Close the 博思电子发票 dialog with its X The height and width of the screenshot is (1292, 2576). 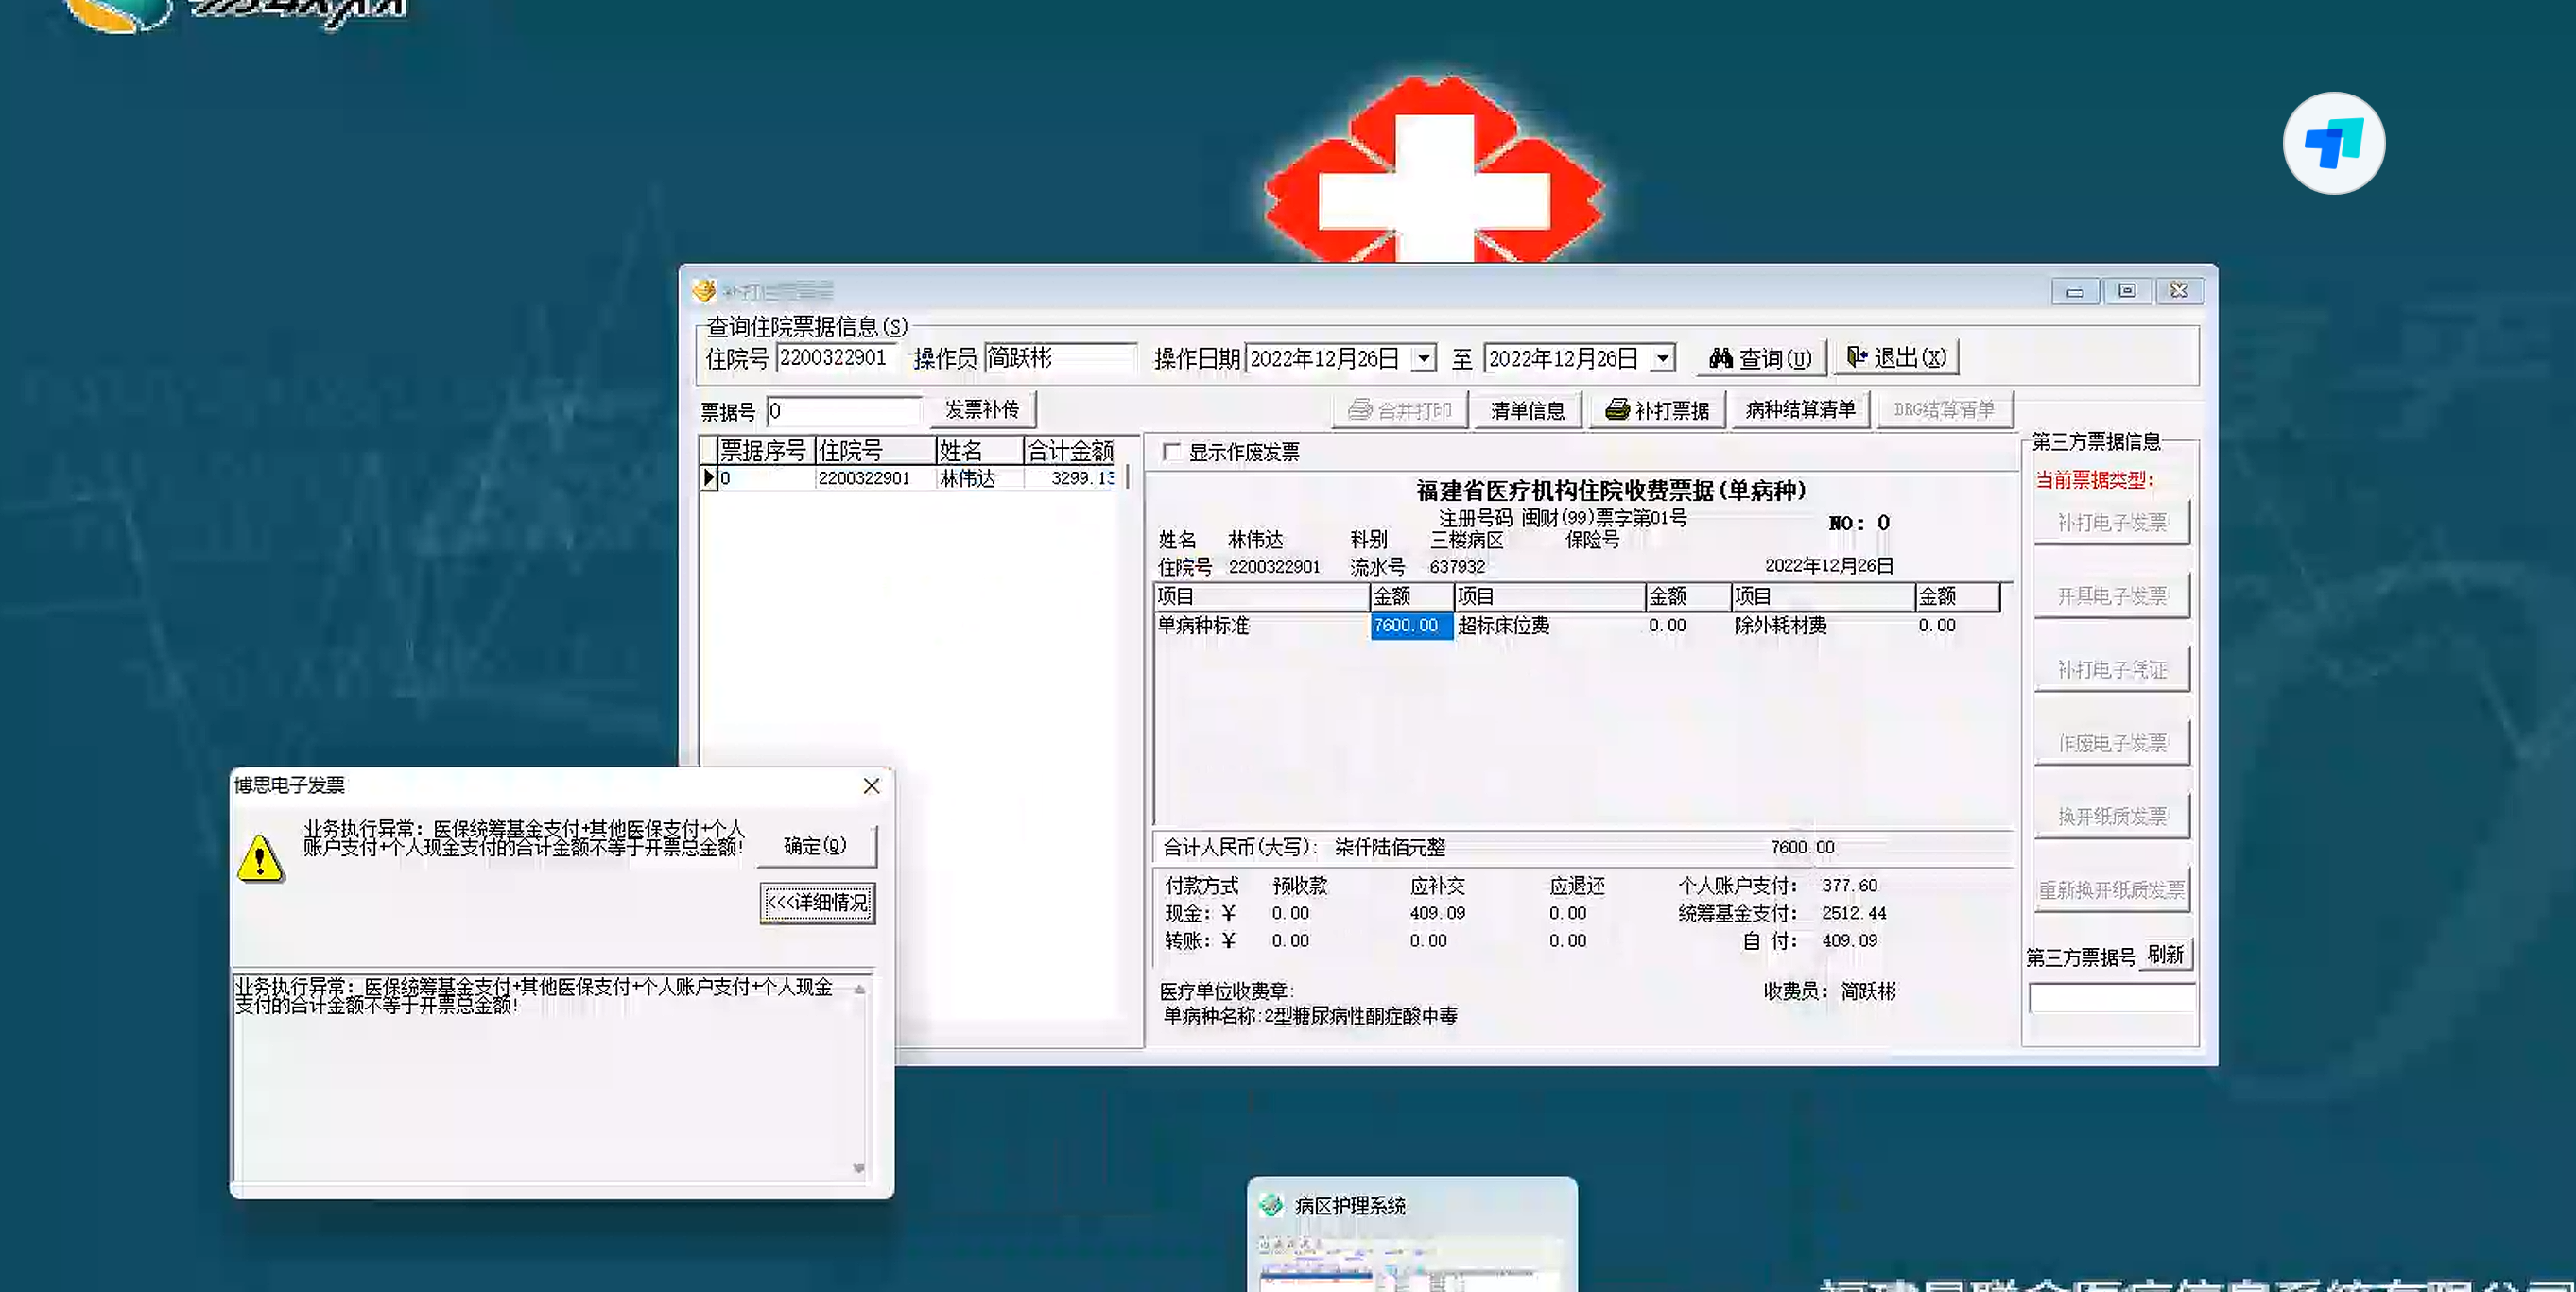pyautogui.click(x=871, y=786)
